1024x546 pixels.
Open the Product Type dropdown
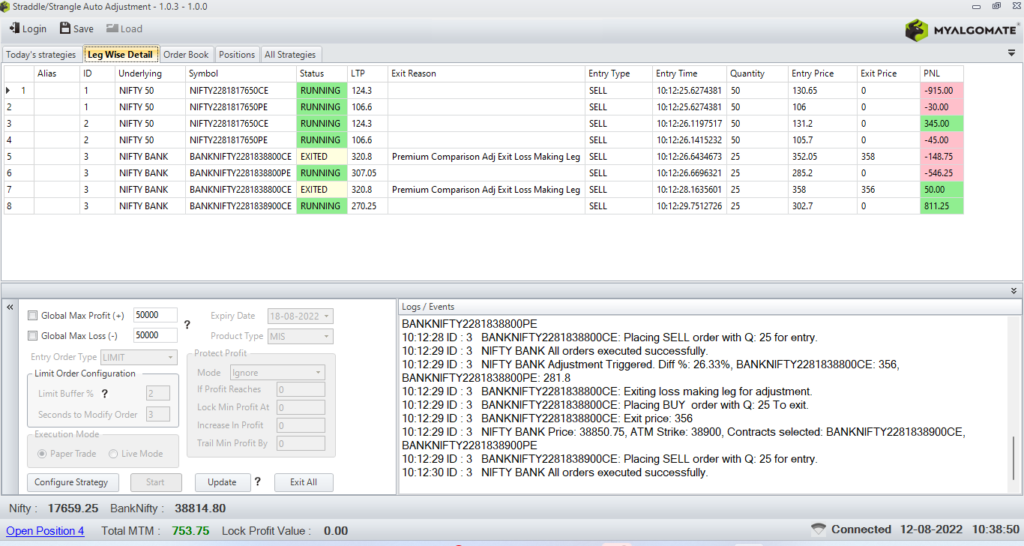pos(327,336)
